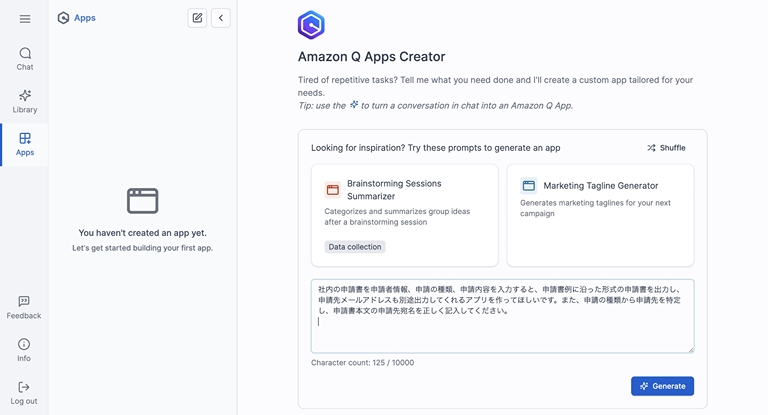Select the Brainstorming Sessions Summarizer card
This screenshot has height=415, width=768.
coord(405,215)
